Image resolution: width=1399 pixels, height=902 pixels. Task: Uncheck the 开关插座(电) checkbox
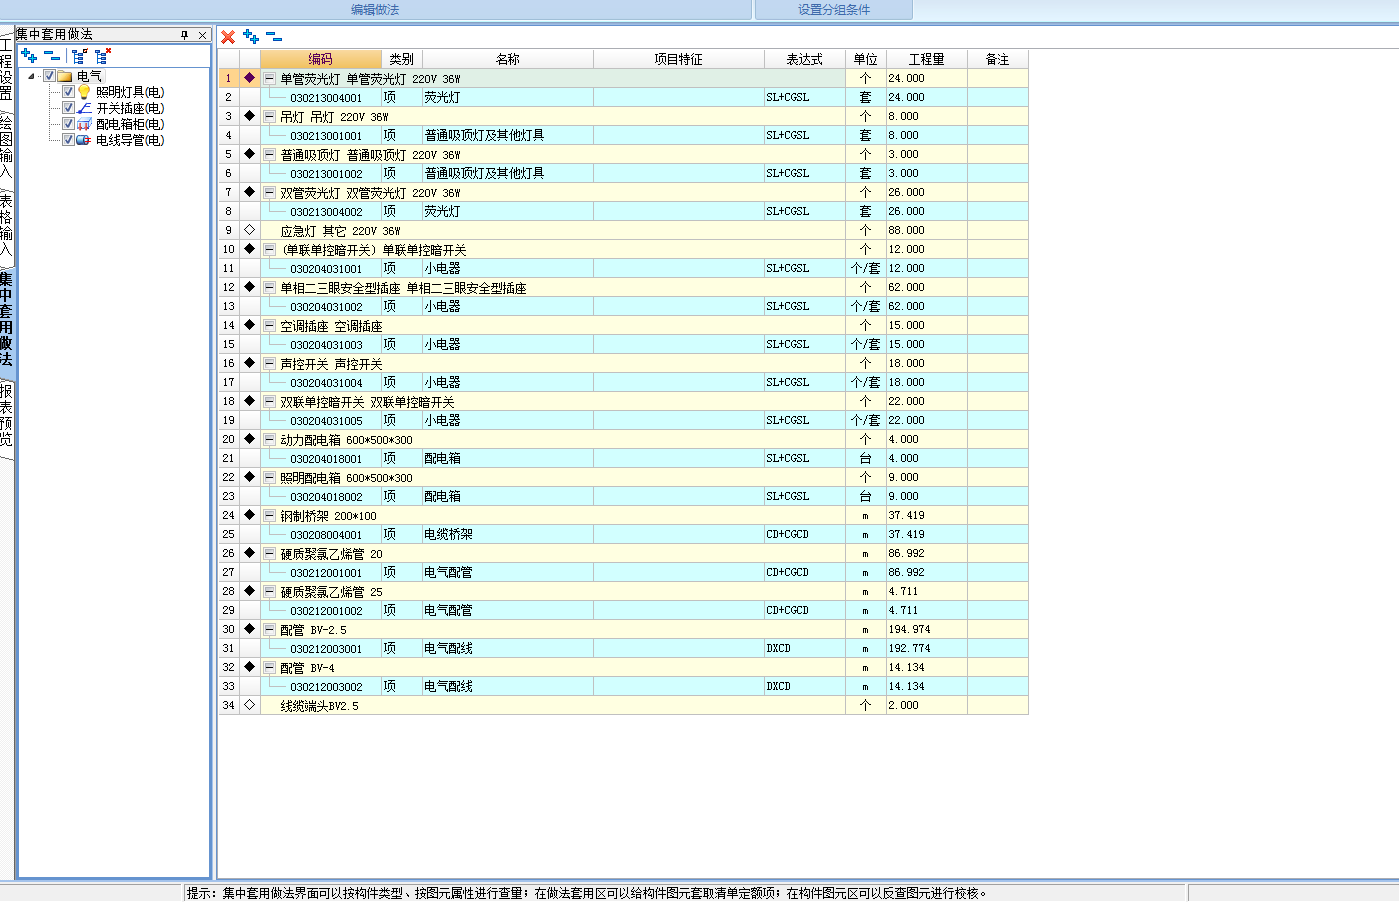pyautogui.click(x=69, y=108)
